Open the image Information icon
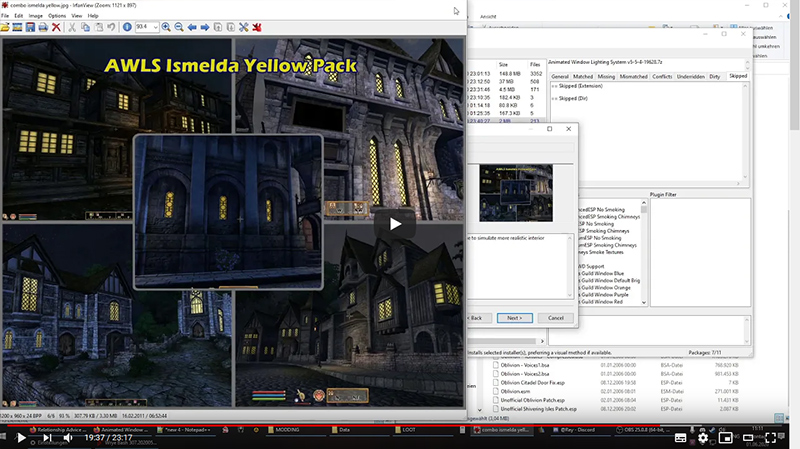Viewport: 800px width, 449px height. click(127, 27)
